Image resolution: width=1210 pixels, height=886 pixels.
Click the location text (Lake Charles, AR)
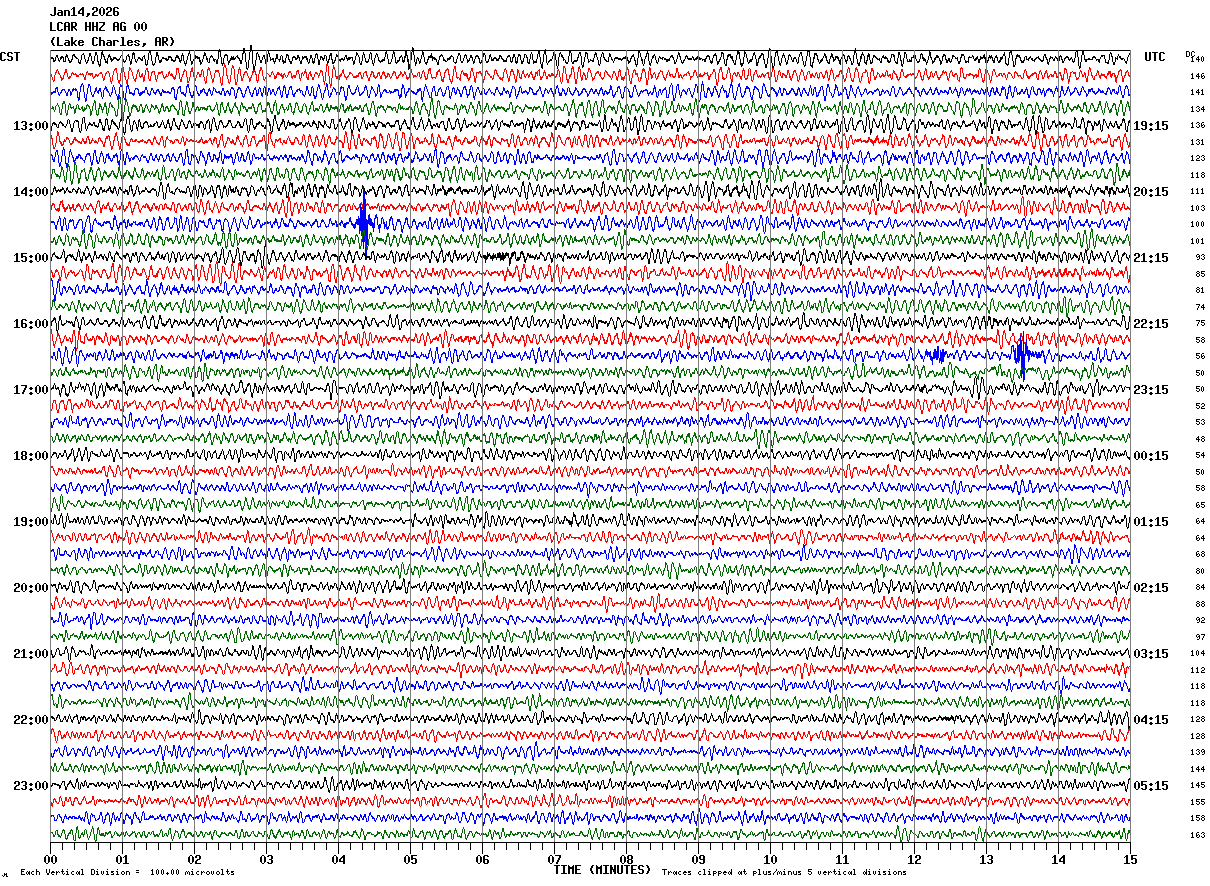(x=112, y=42)
